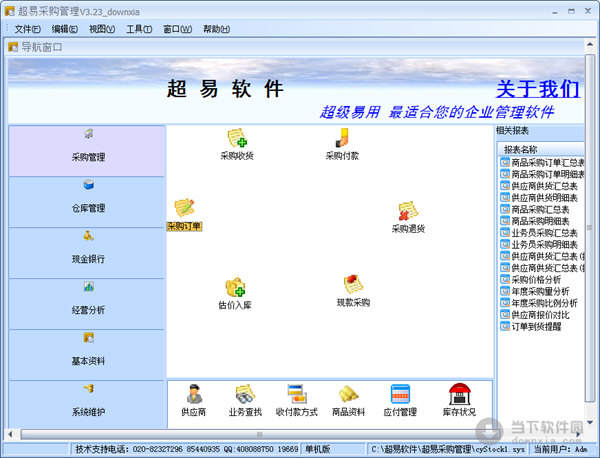600x458 pixels.
Task: Open the 工具(T) menu
Action: [x=139, y=29]
